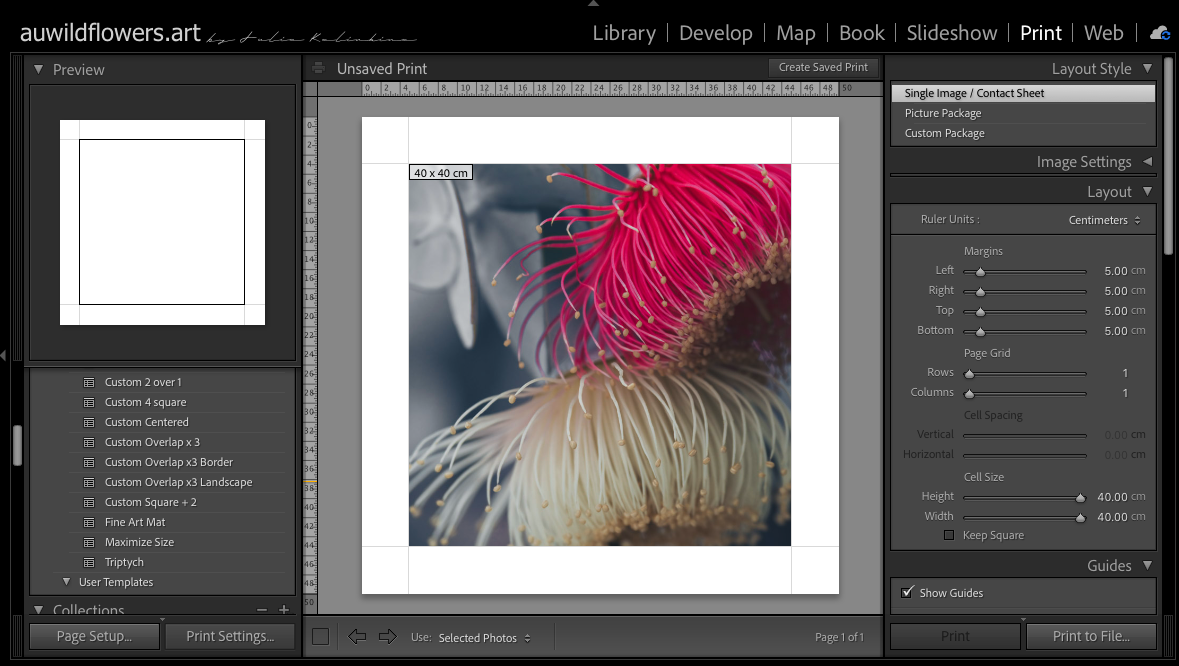
Task: Switch to the Slideshow module
Action: coord(952,33)
